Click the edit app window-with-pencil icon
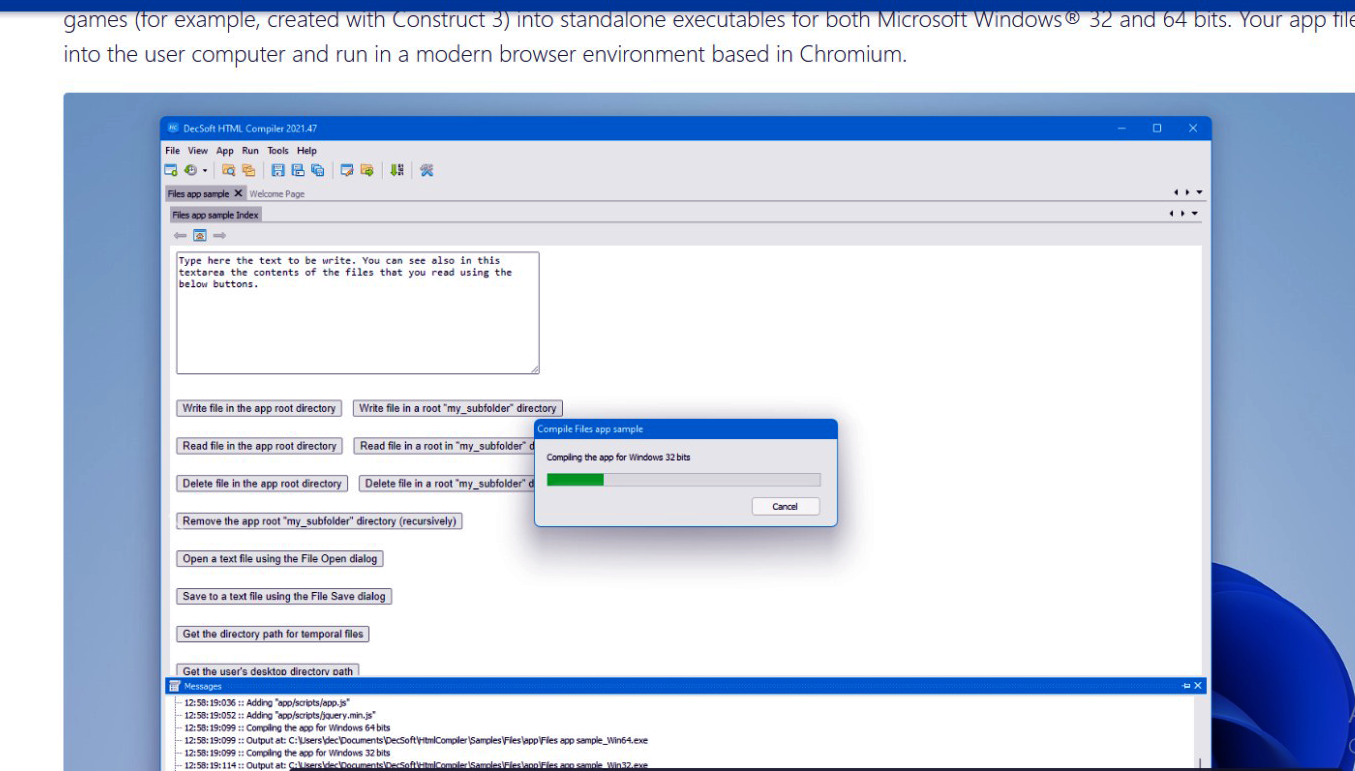This screenshot has height=771, width=1355. [347, 170]
